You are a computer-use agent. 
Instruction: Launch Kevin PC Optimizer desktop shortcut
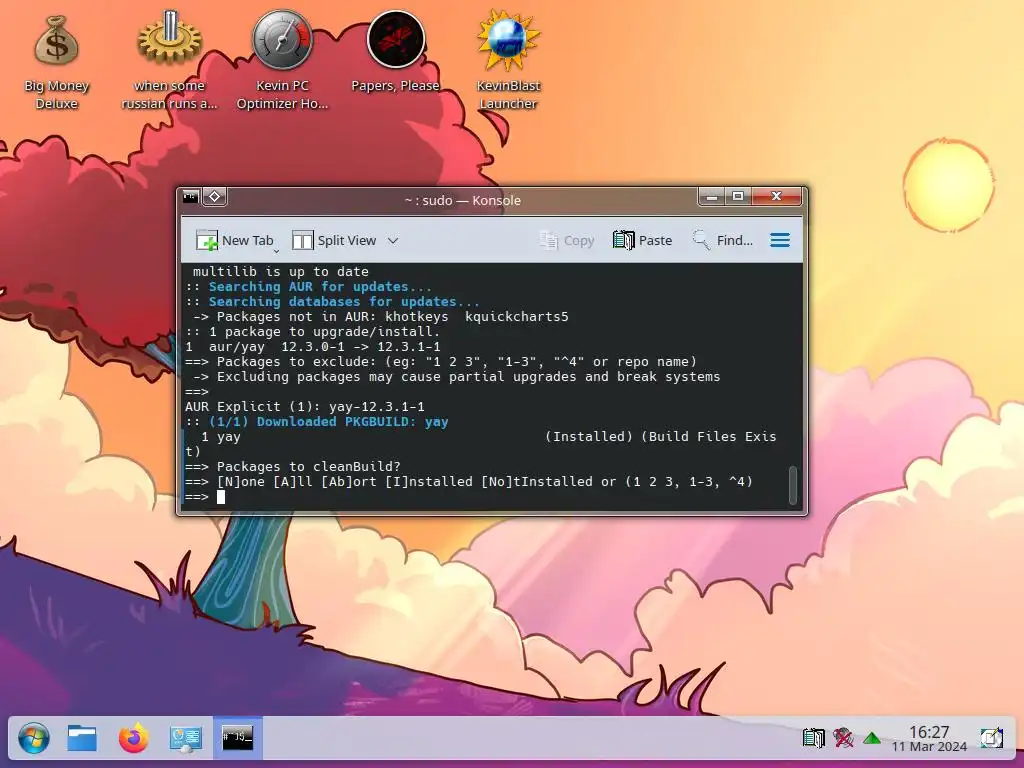(282, 62)
